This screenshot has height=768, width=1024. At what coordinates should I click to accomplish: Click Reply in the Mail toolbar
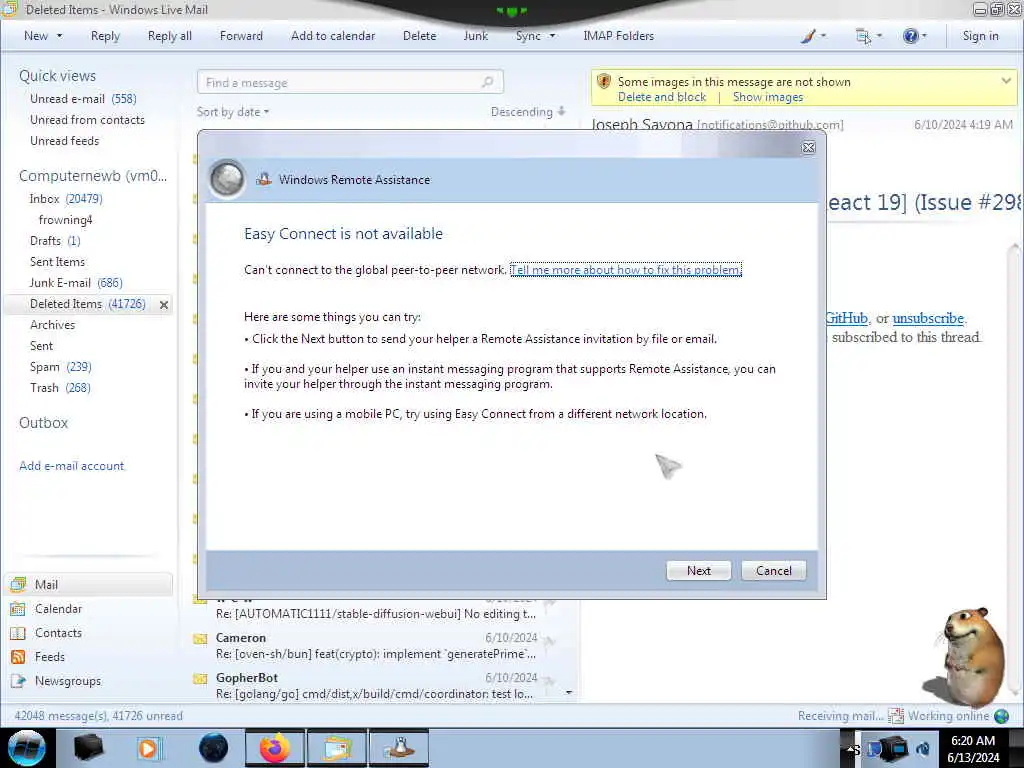click(105, 36)
